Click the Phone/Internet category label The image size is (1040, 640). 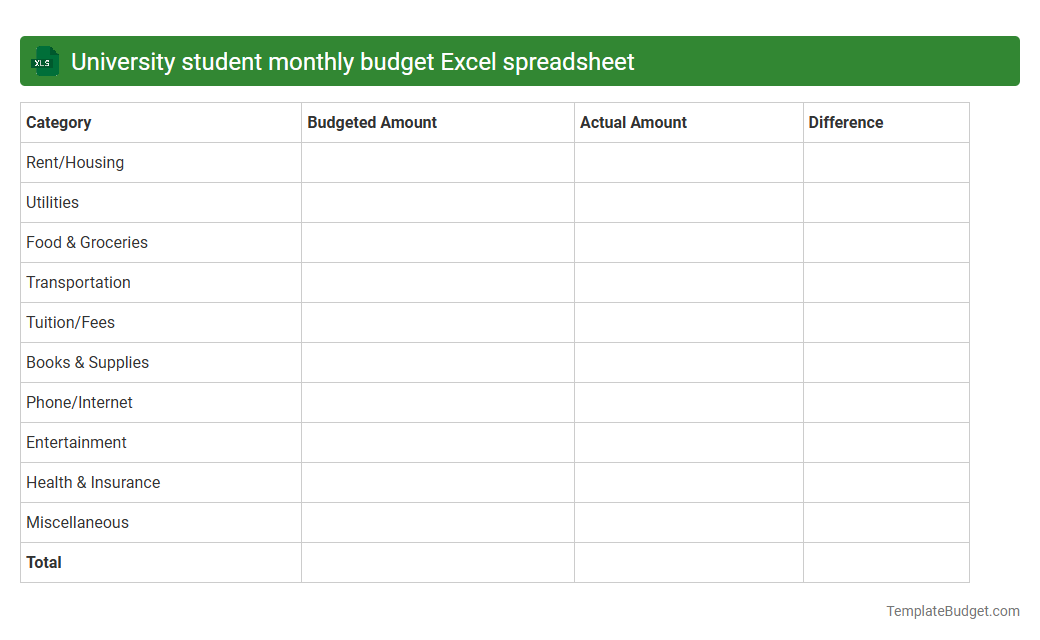pyautogui.click(x=79, y=402)
